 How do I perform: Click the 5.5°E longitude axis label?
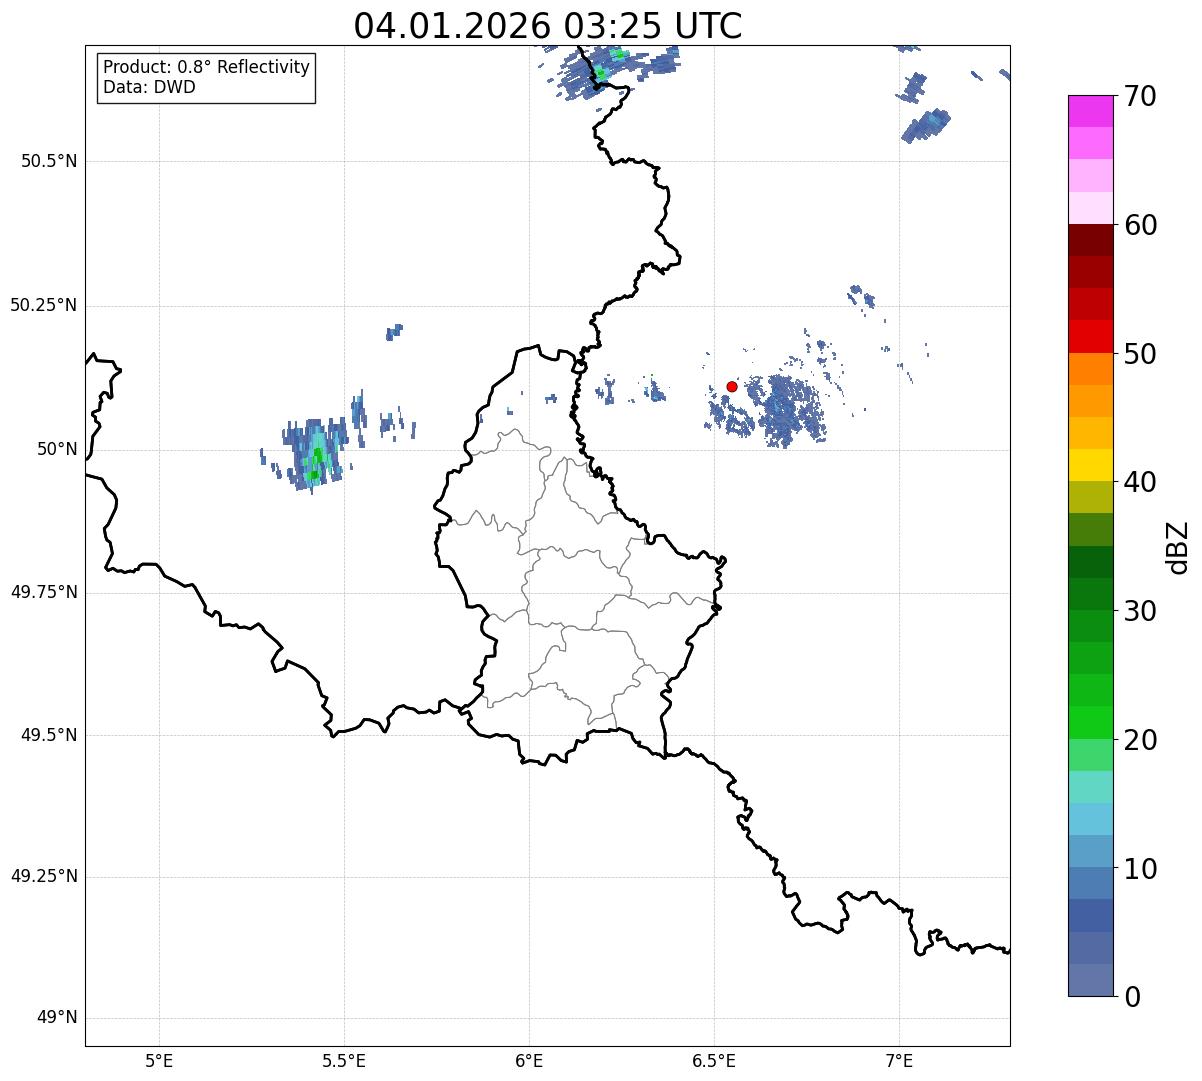(x=344, y=1060)
